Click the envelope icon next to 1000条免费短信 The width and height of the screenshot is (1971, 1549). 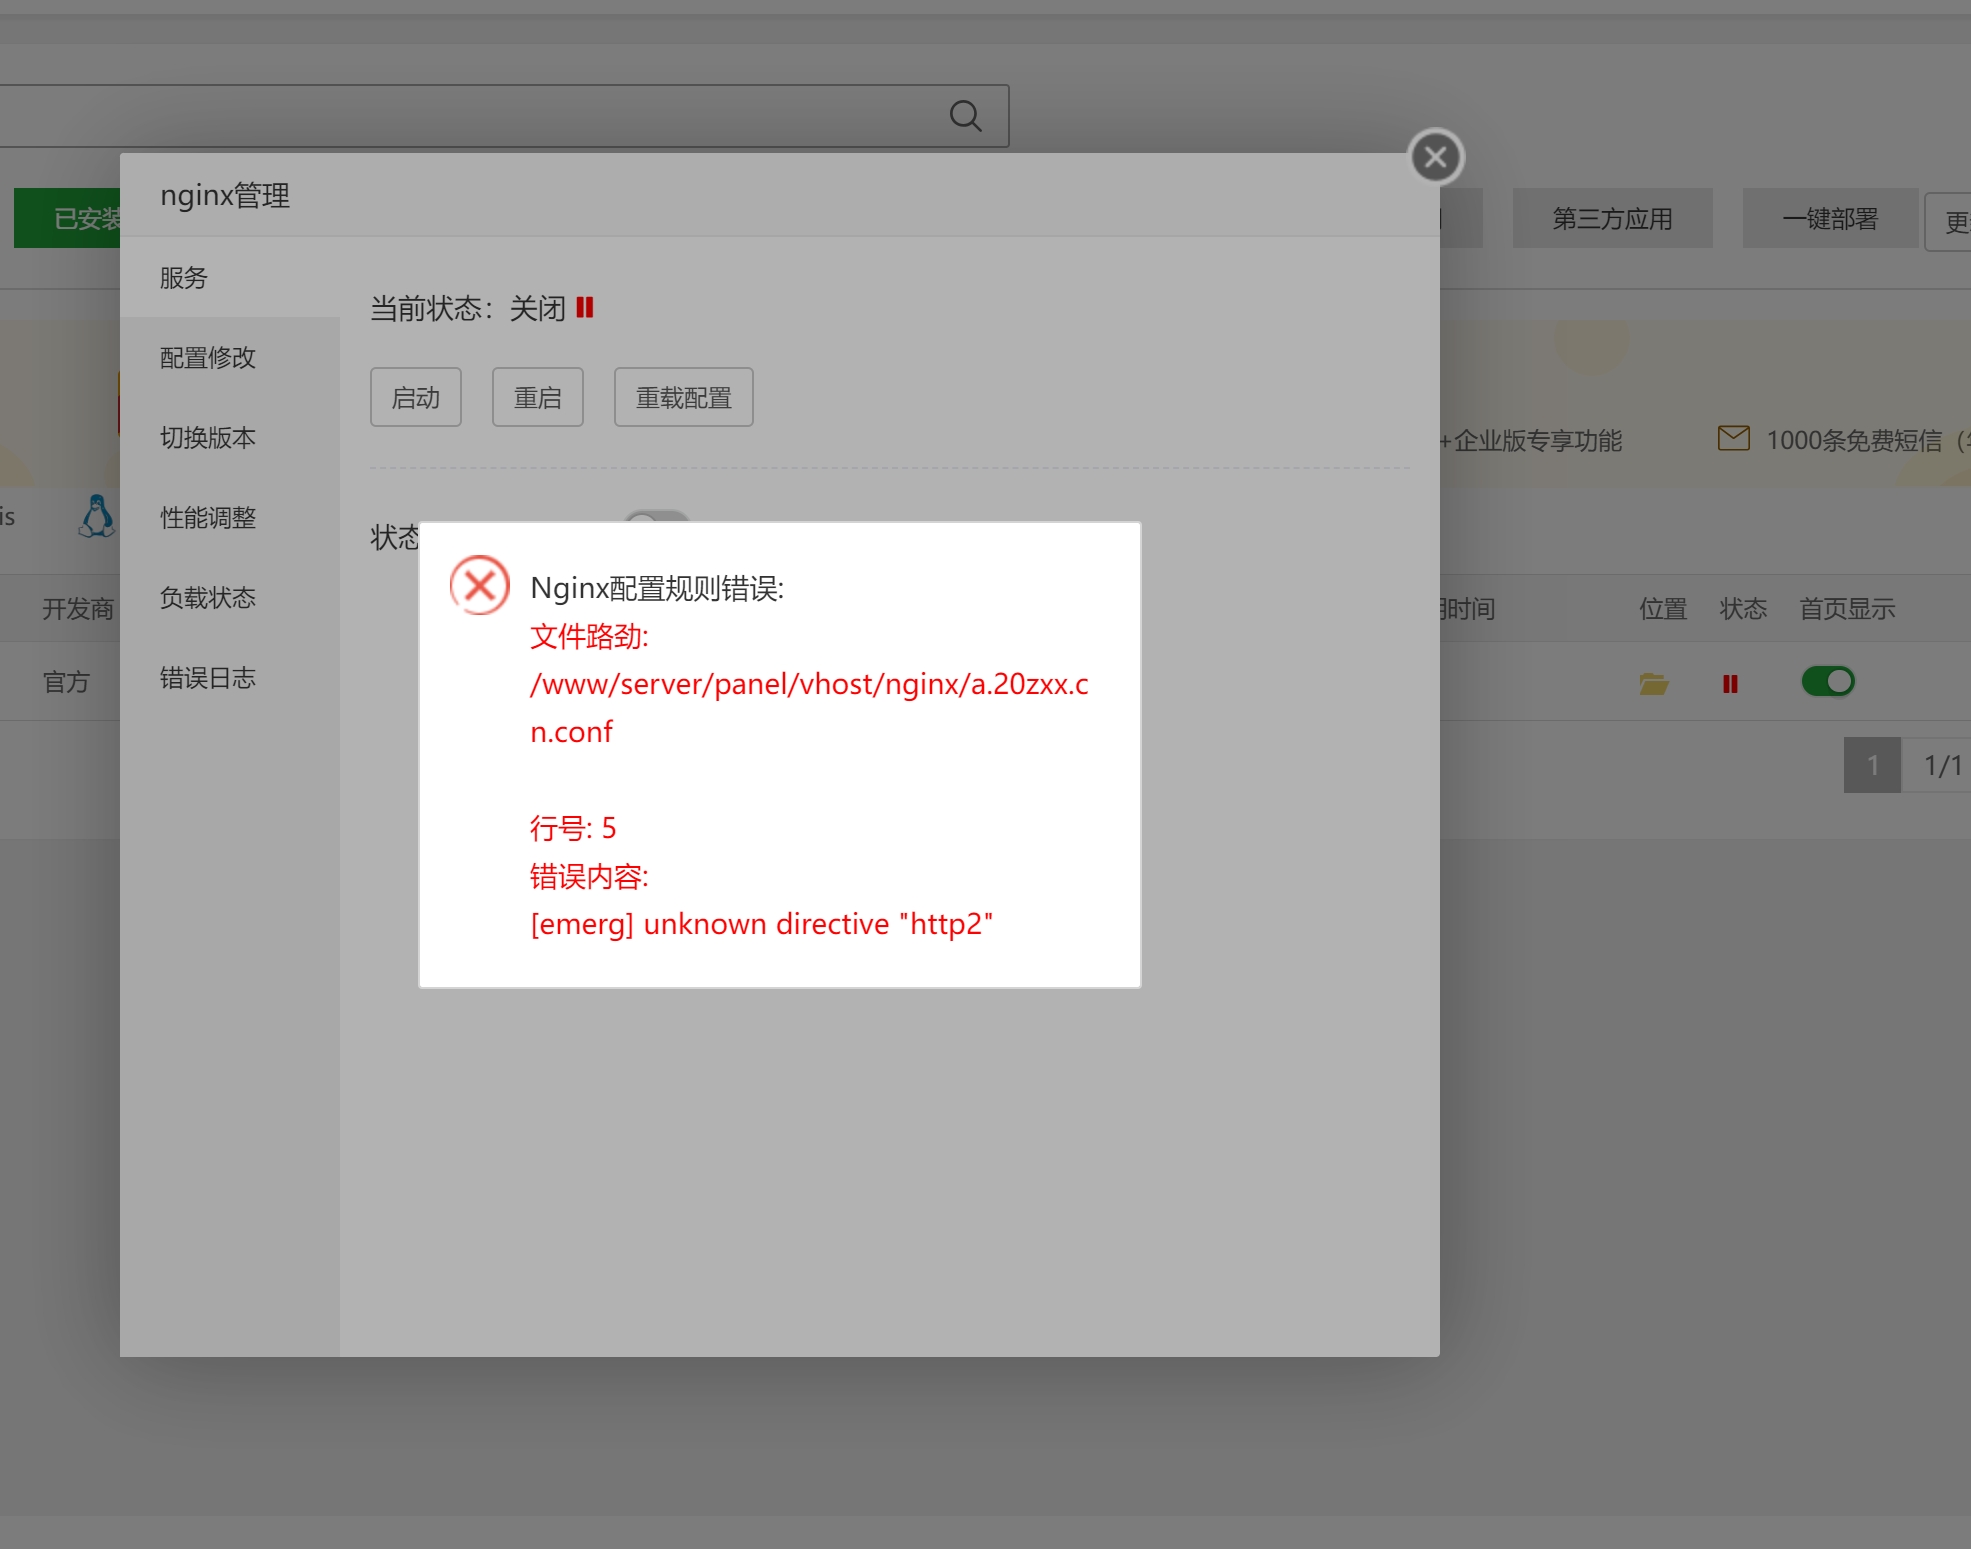point(1734,438)
